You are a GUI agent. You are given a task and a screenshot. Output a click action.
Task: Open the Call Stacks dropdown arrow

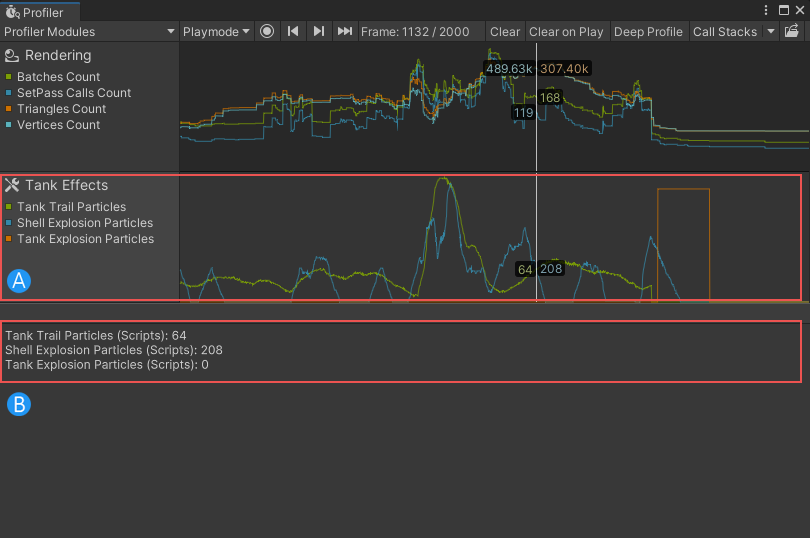[771, 31]
